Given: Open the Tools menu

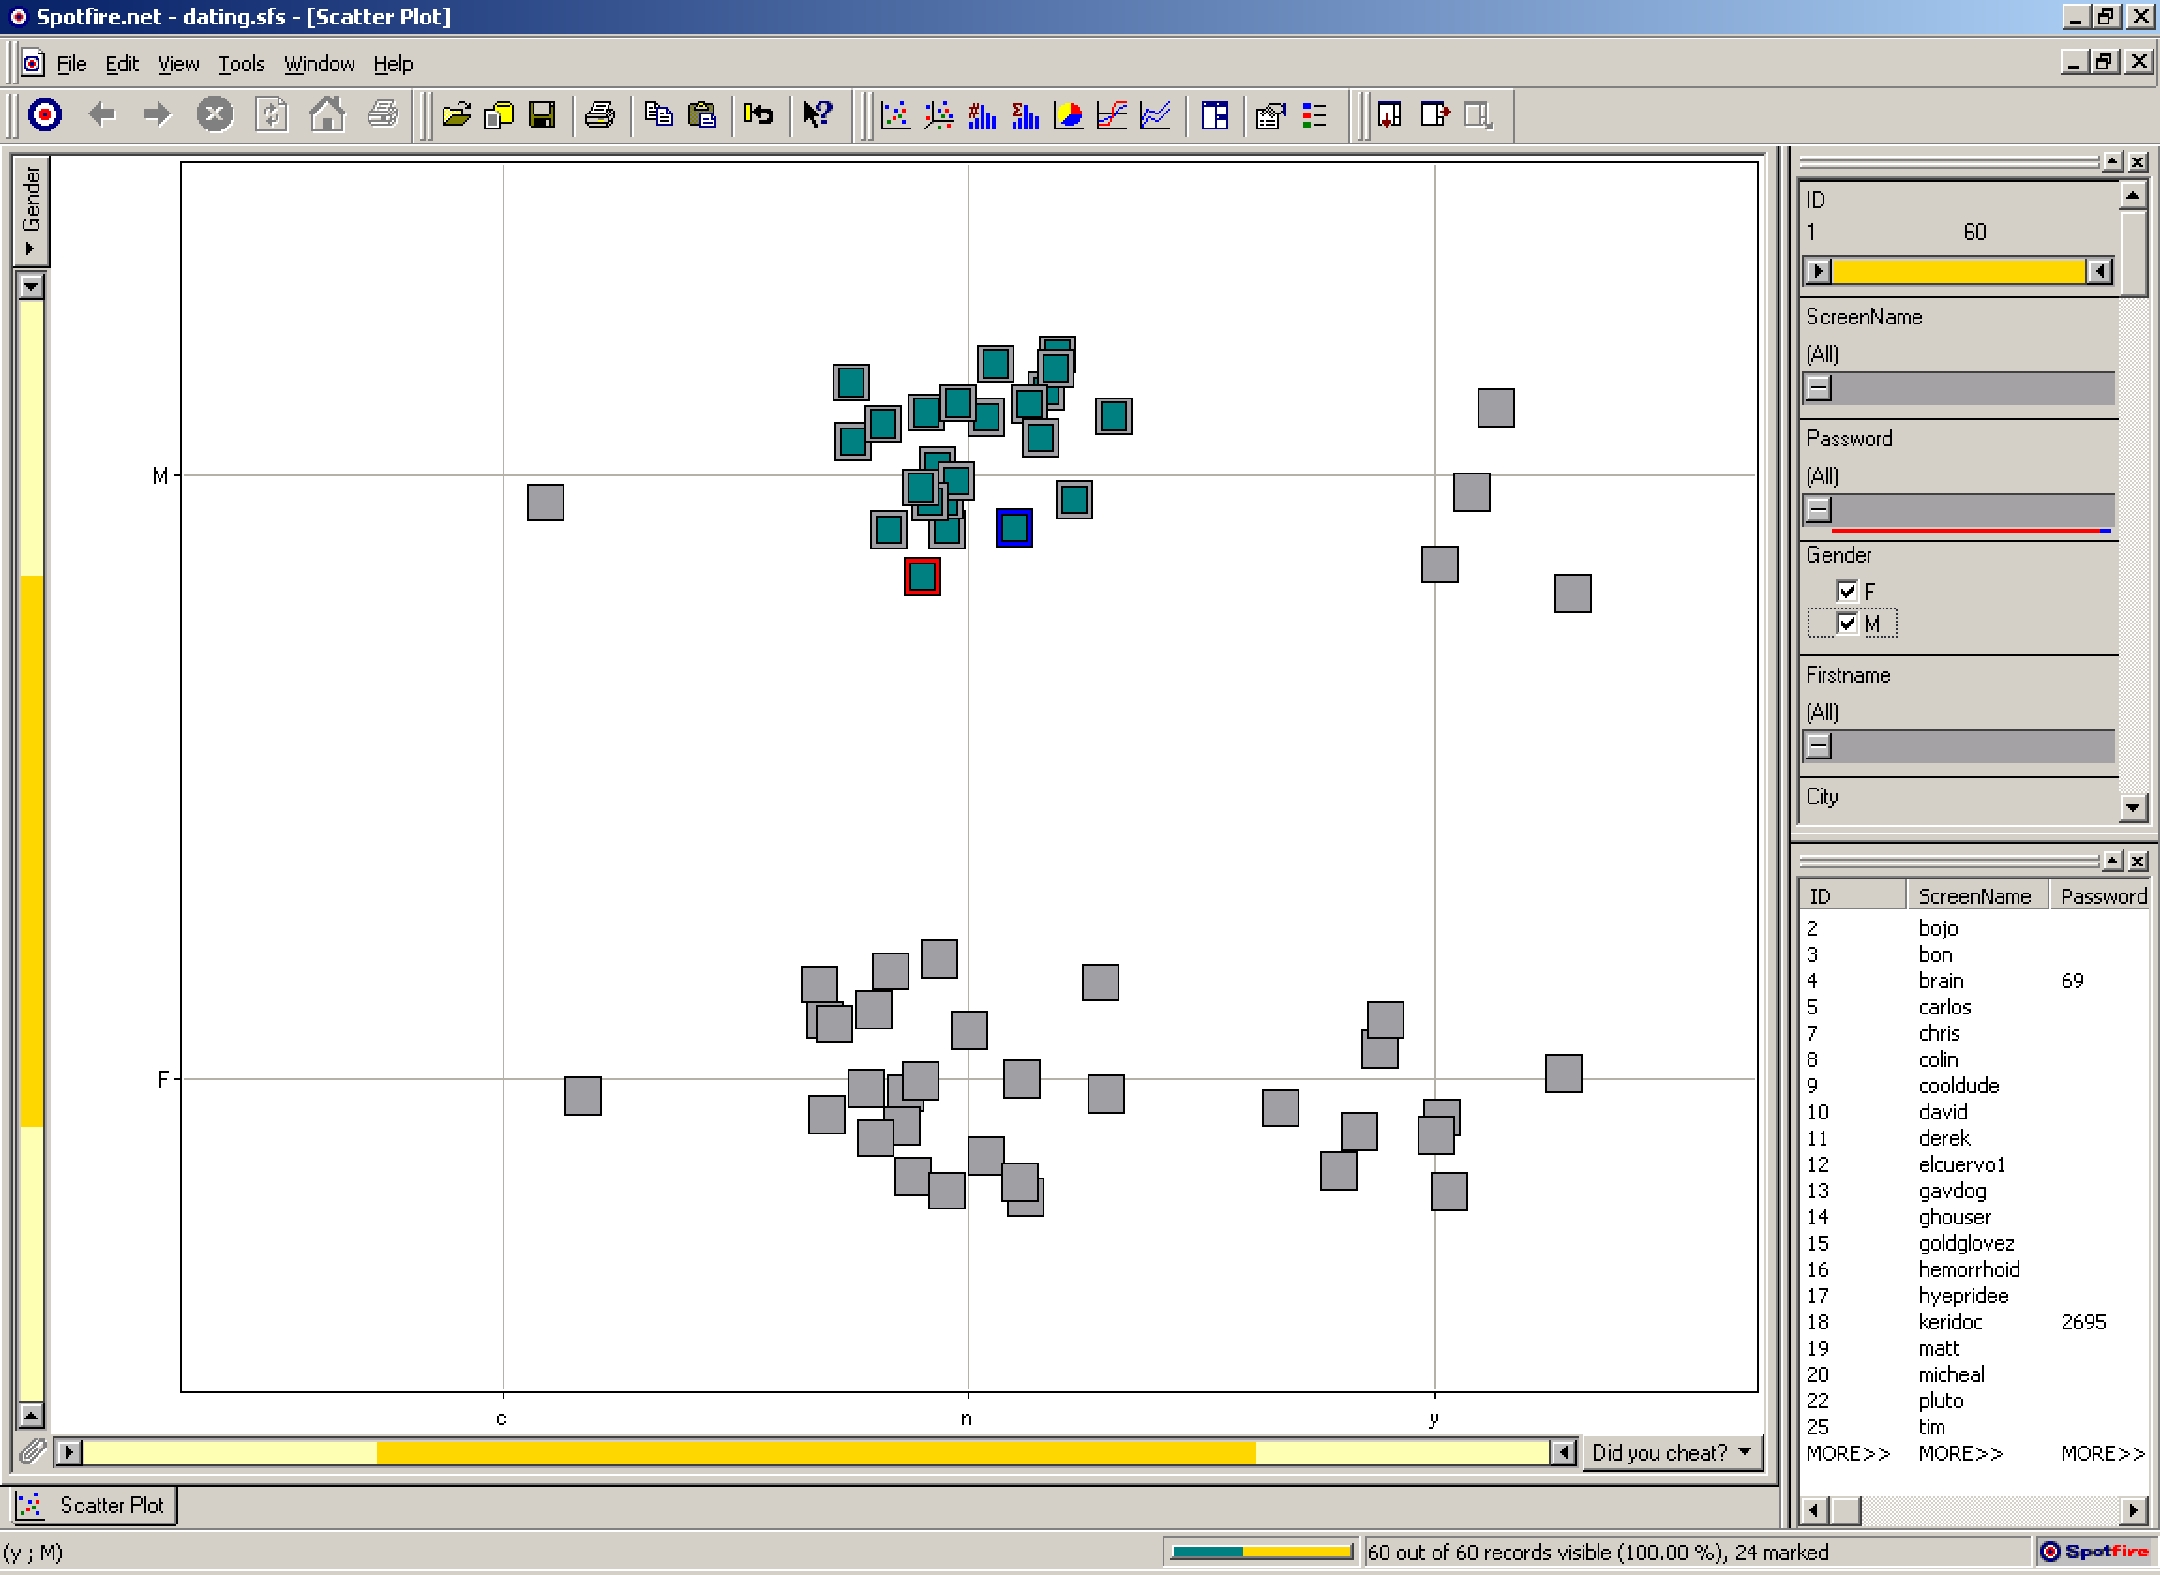Looking at the screenshot, I should [241, 64].
